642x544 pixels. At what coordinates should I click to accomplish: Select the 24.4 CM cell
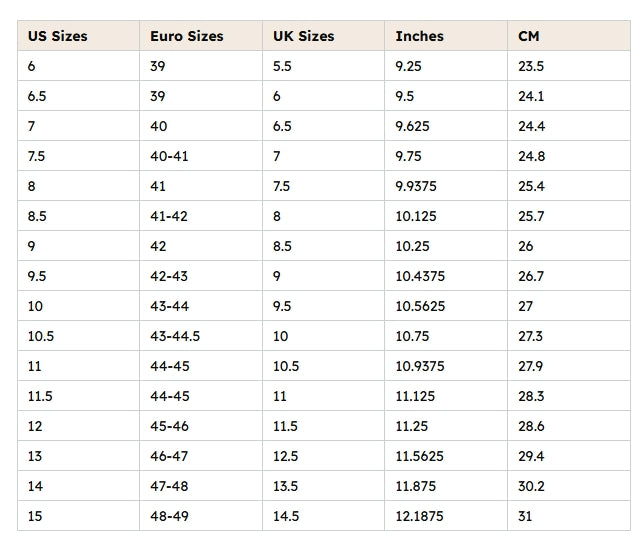pos(569,126)
